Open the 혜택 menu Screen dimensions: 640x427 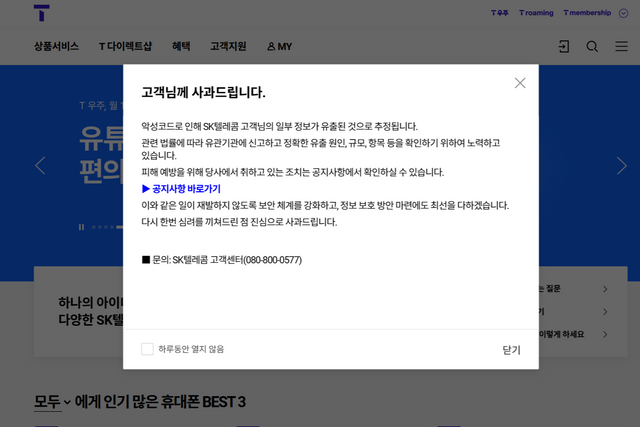click(x=181, y=46)
